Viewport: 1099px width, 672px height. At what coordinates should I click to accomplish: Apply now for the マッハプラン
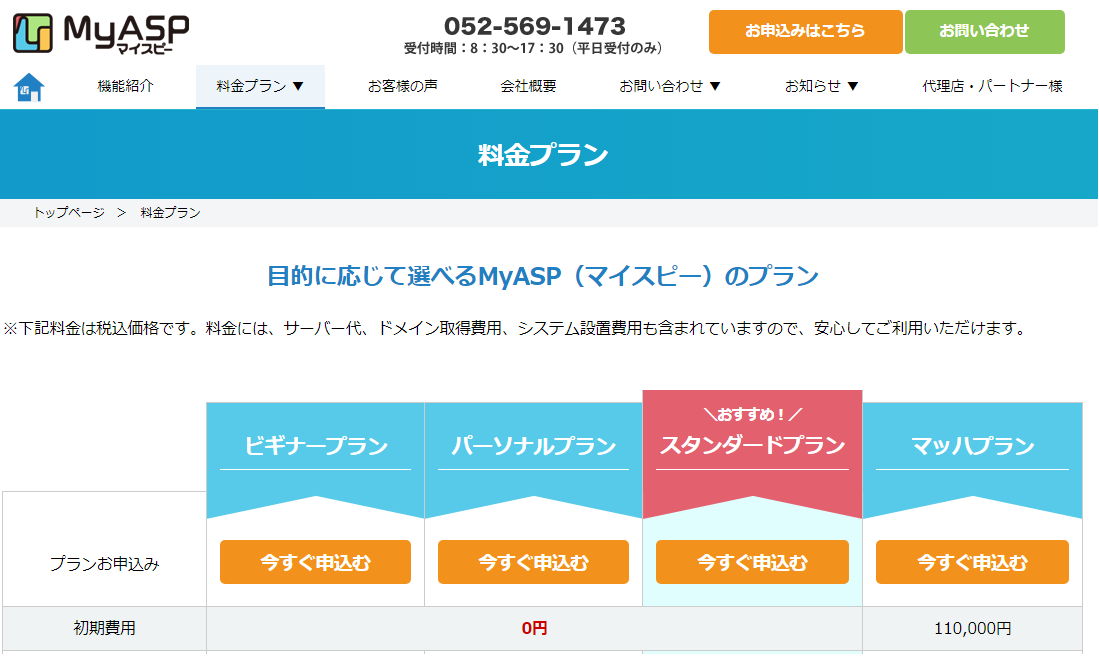click(972, 562)
